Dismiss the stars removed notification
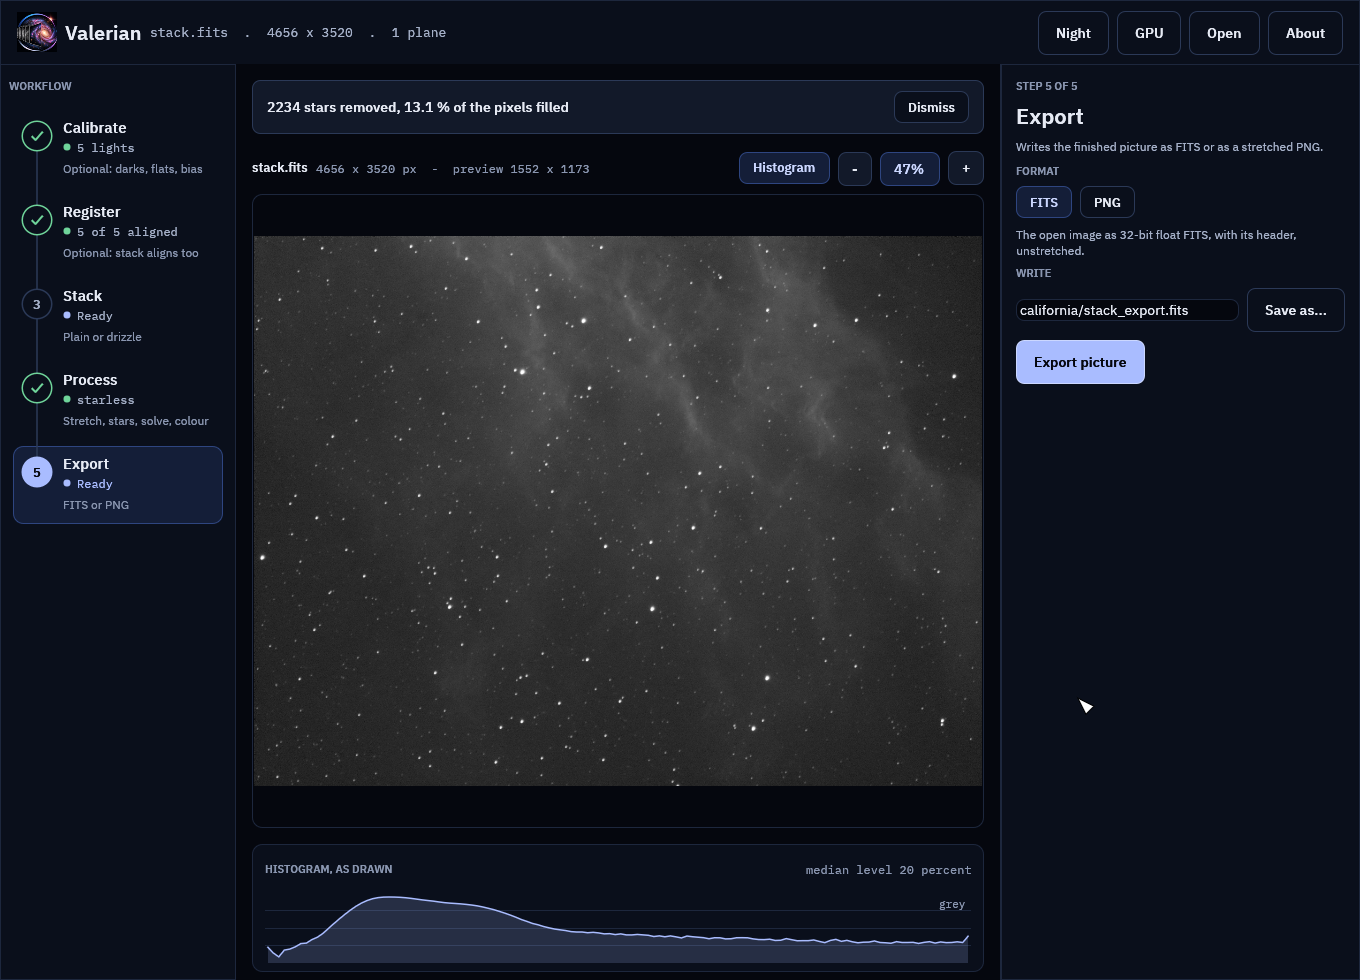The height and width of the screenshot is (980, 1360). [x=931, y=107]
